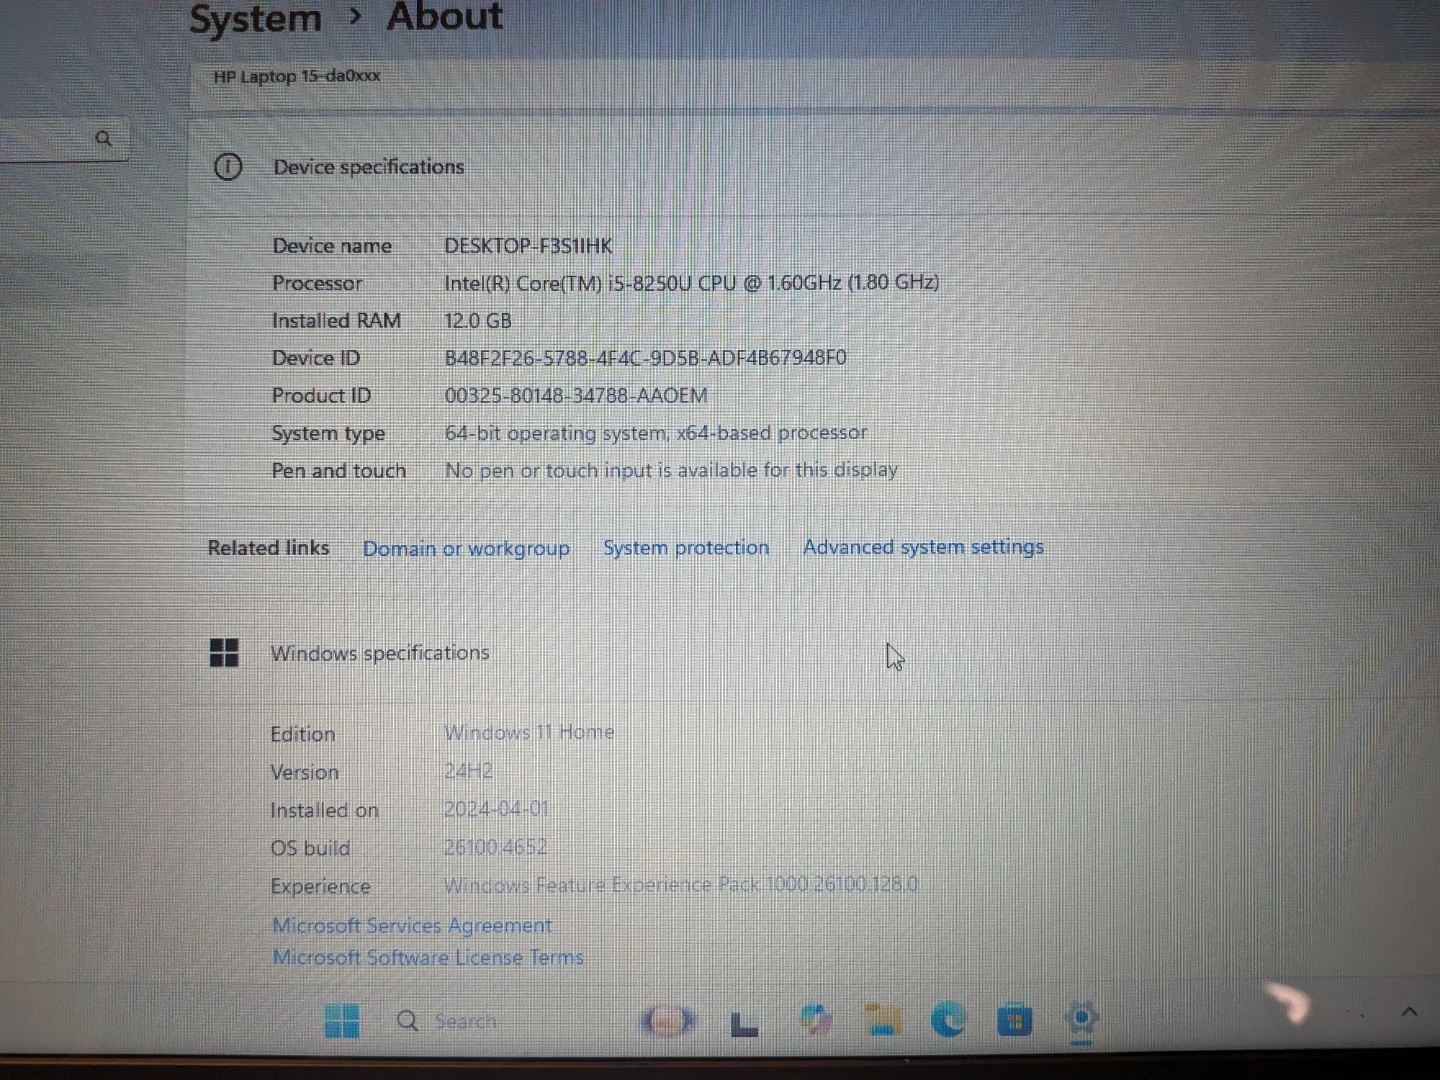The width and height of the screenshot is (1440, 1080).
Task: Collapse the Device specifications section header
Action: 369,167
